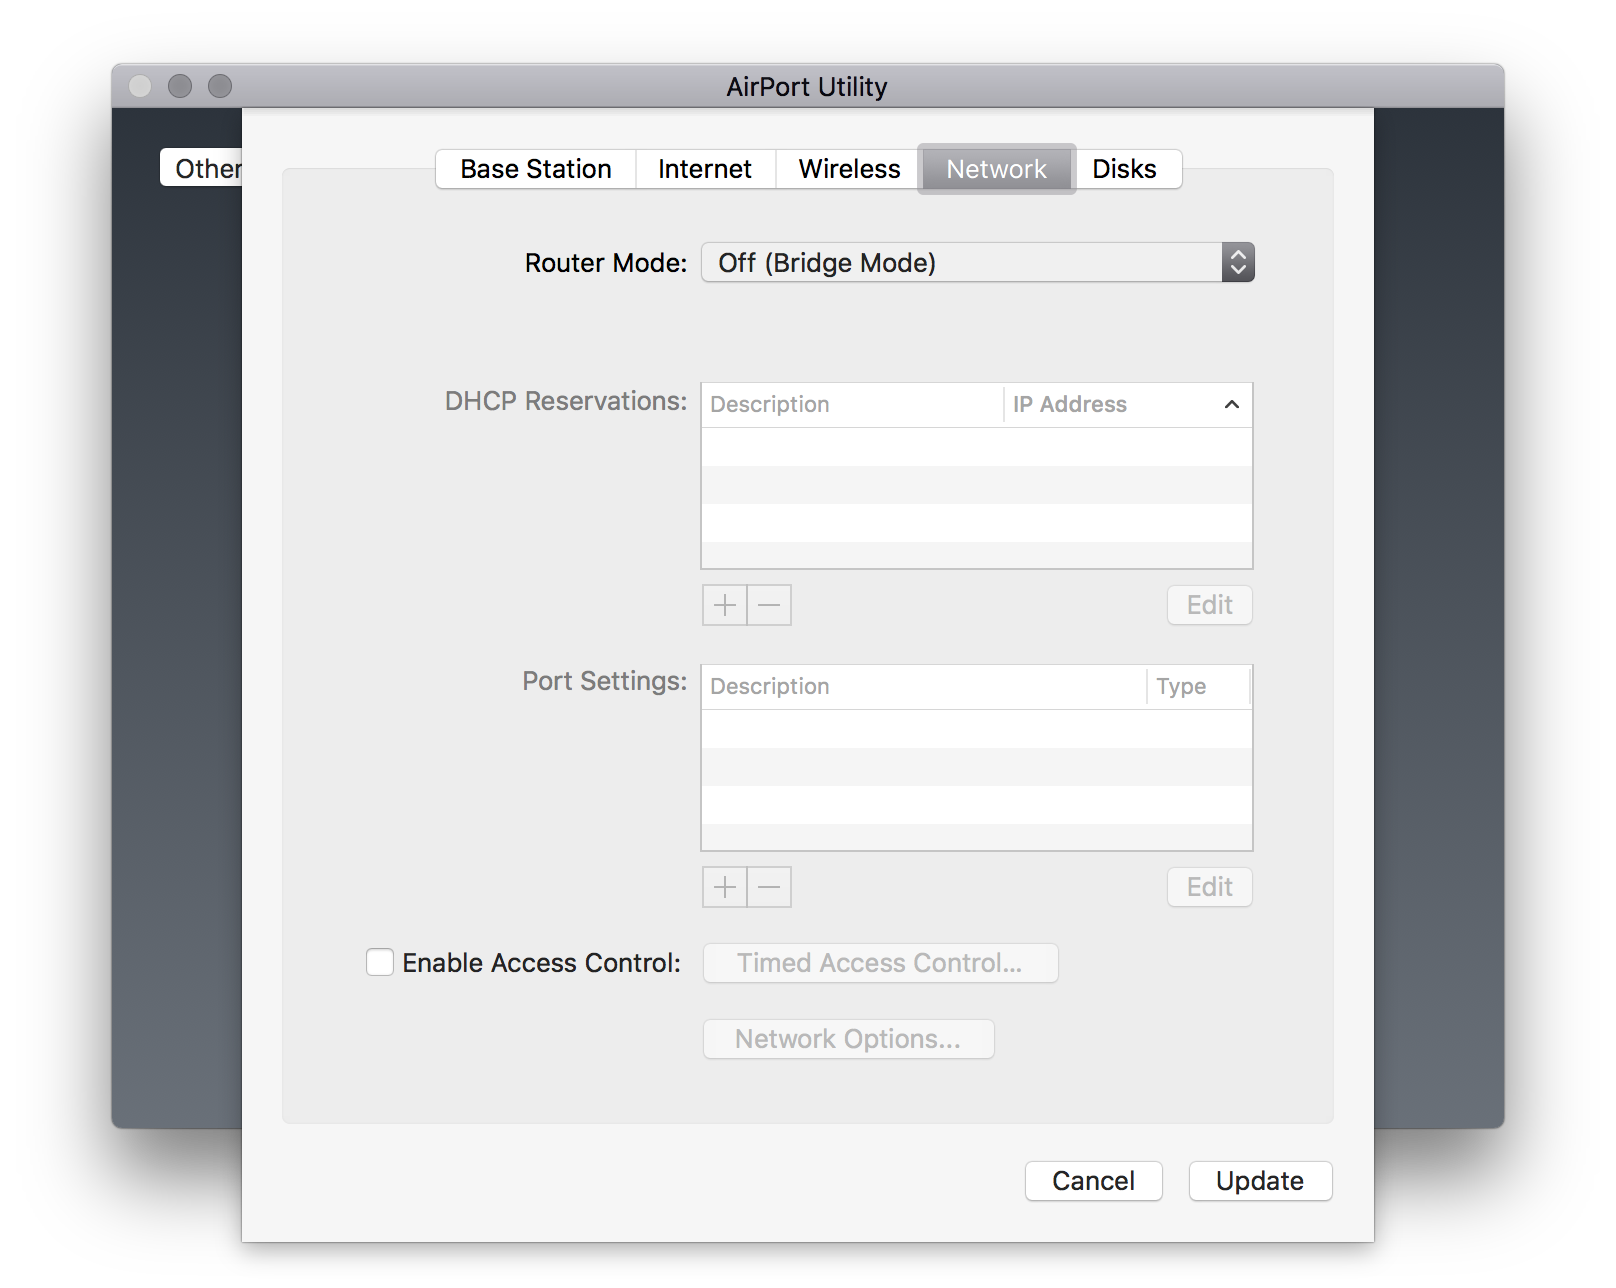Select first empty Port Settings row

(977, 729)
